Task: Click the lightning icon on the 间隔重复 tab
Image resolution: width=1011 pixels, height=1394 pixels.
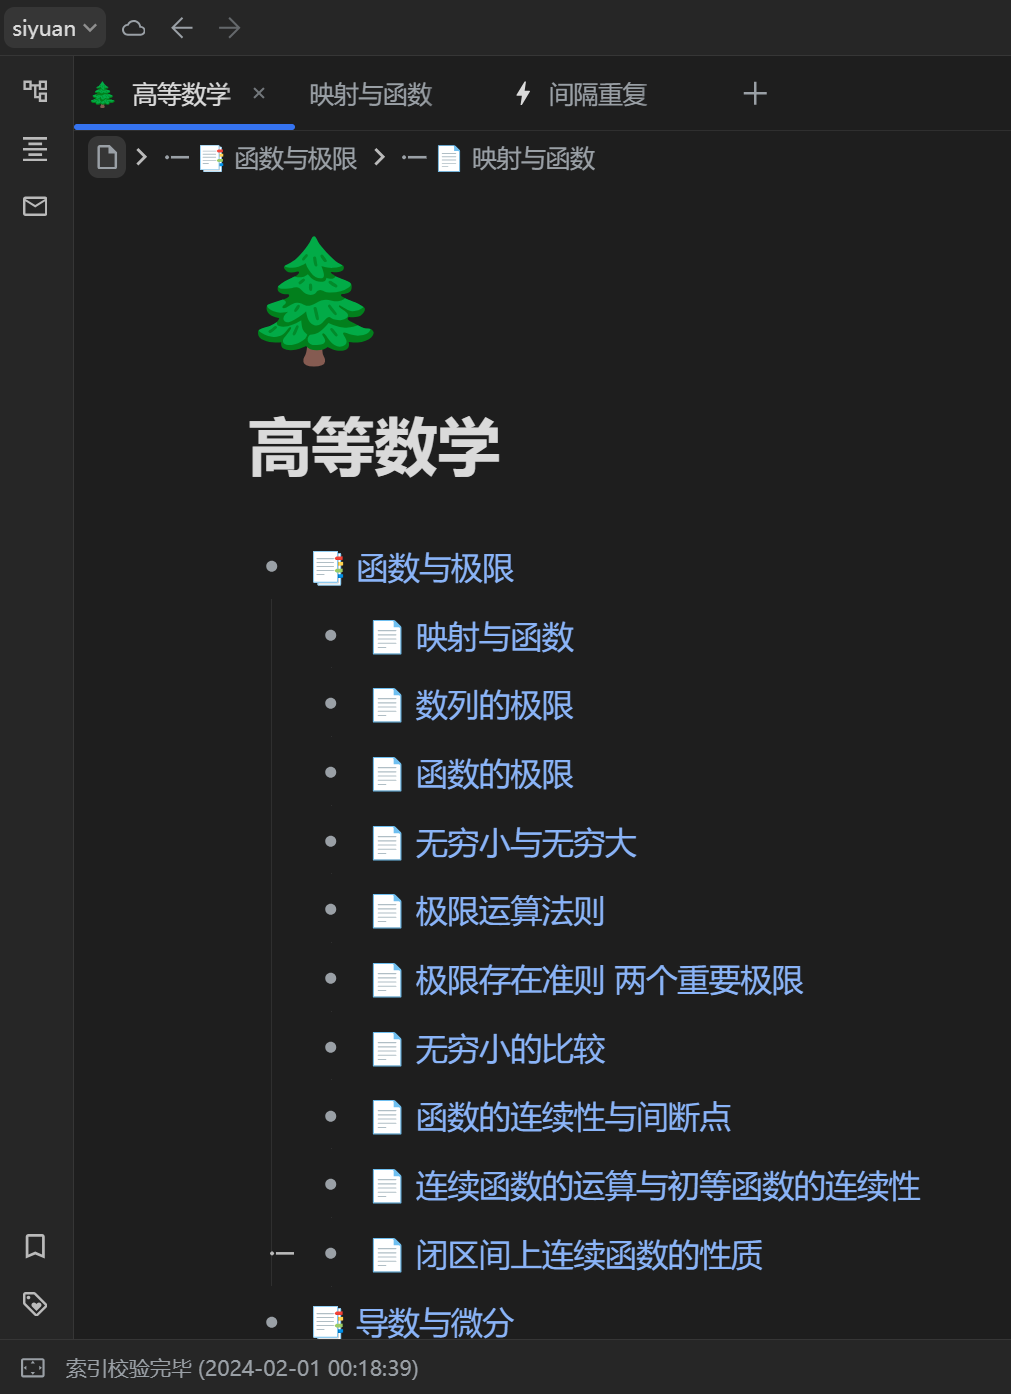Action: (524, 93)
